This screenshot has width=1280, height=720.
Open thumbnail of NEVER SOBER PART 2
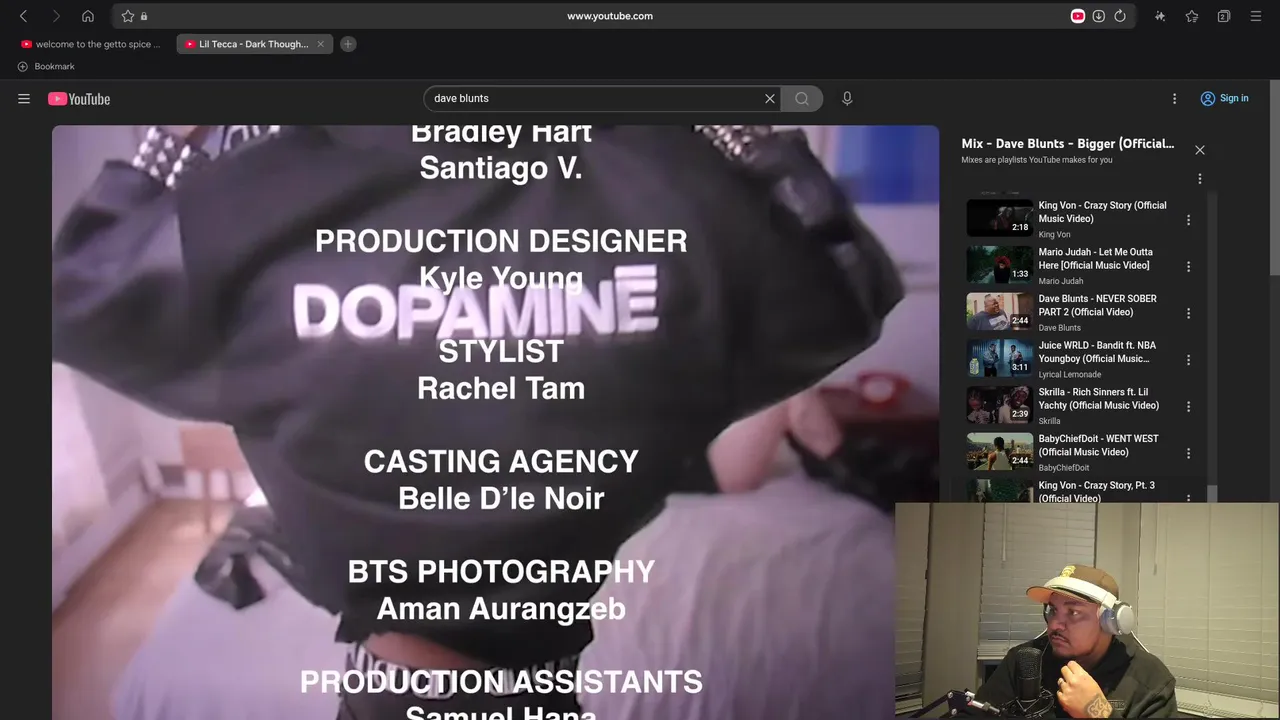999,311
